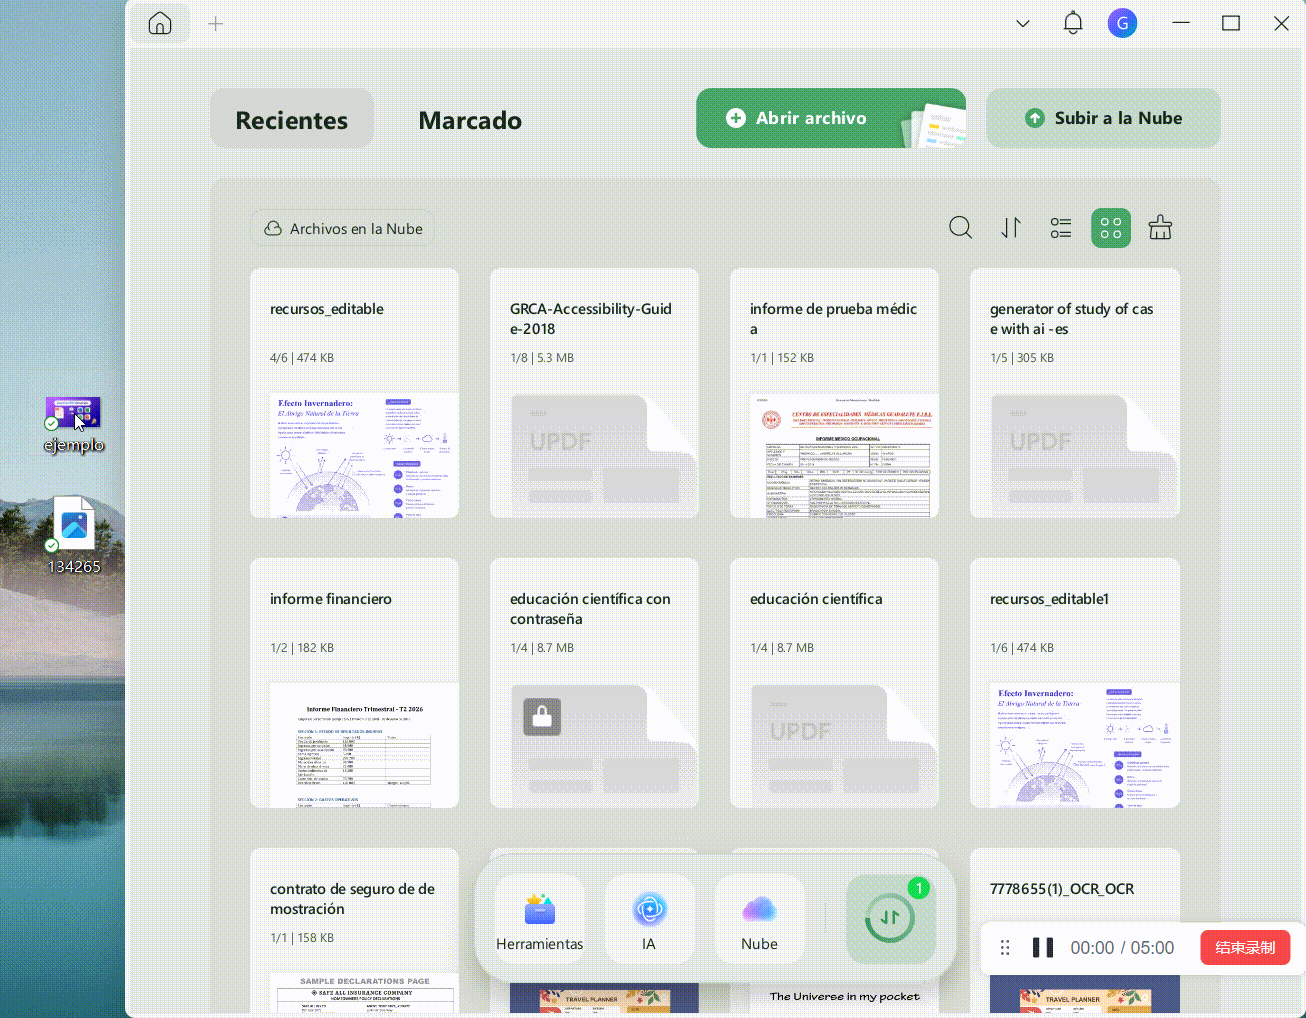Open the 7778655(1)_OCR_OCR file
The height and width of the screenshot is (1018, 1306).
click(x=1075, y=888)
